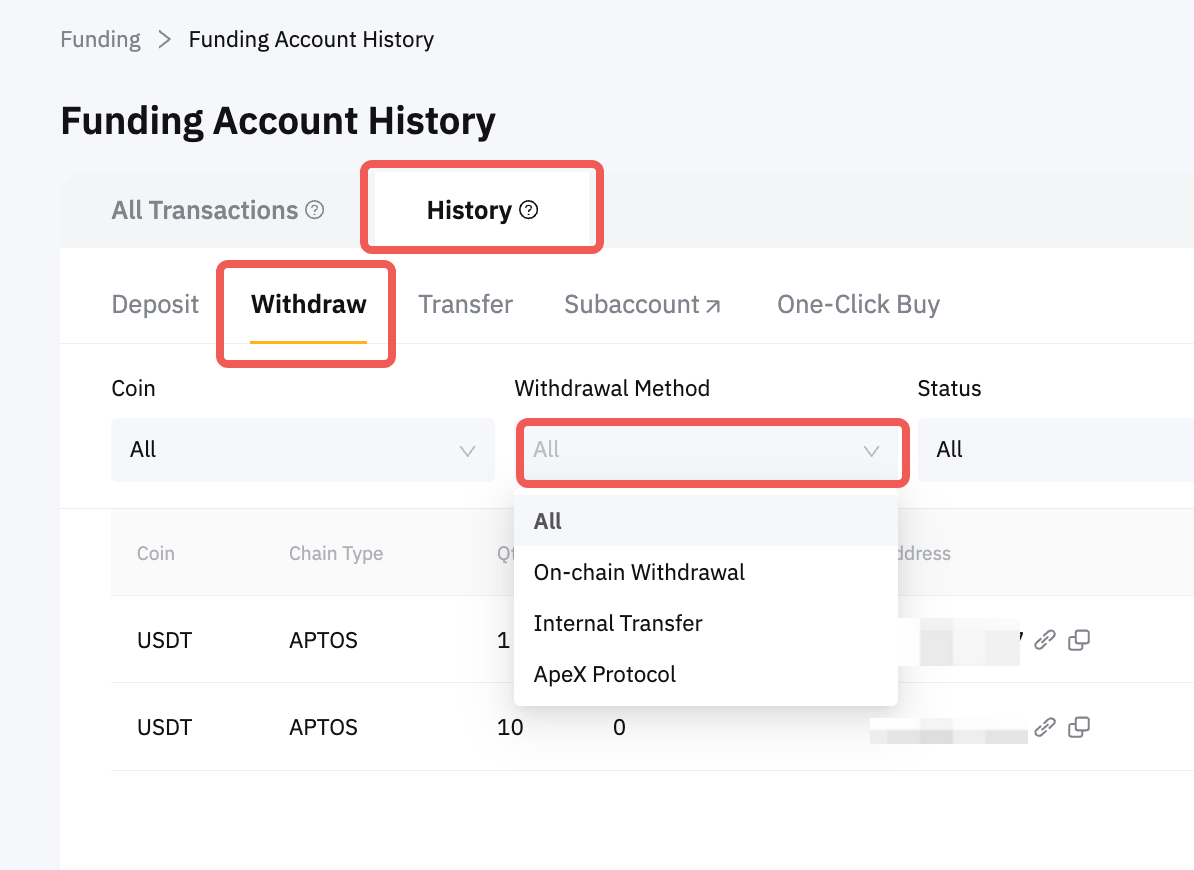Pick ApeX Protocol withdrawal method
This screenshot has height=870, width=1194.
click(x=605, y=675)
